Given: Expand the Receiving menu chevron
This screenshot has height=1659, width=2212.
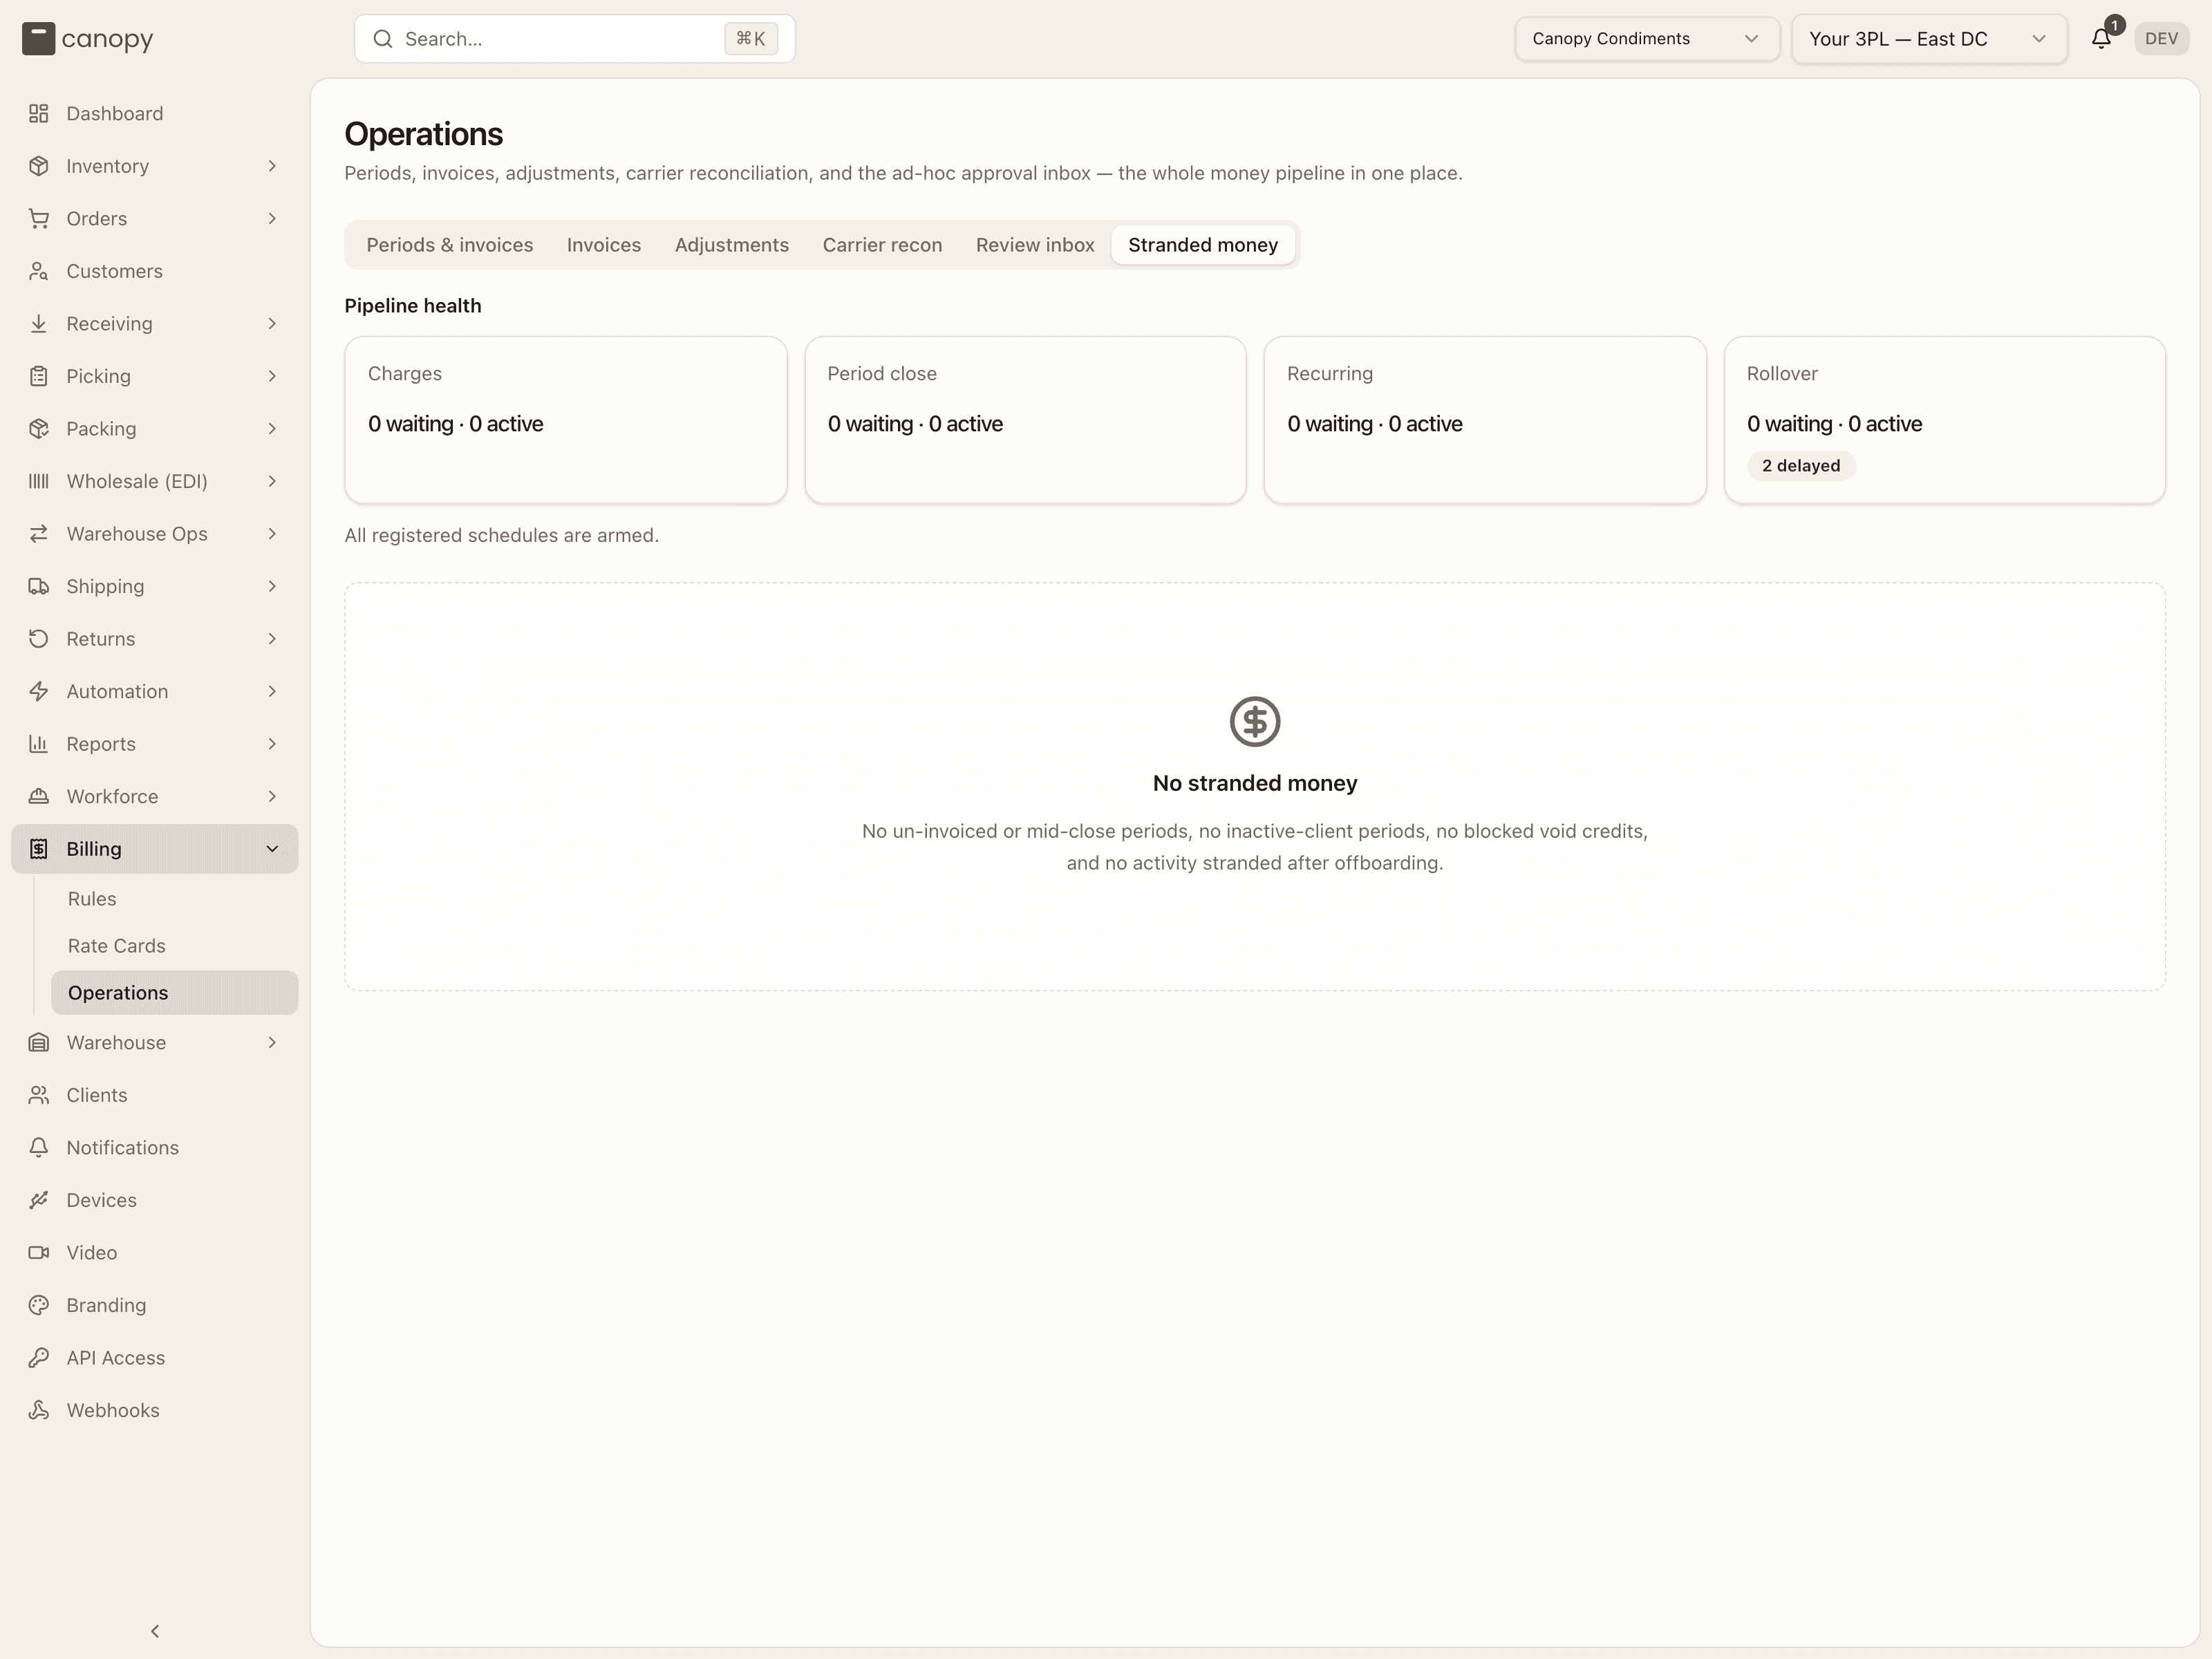Looking at the screenshot, I should point(272,324).
